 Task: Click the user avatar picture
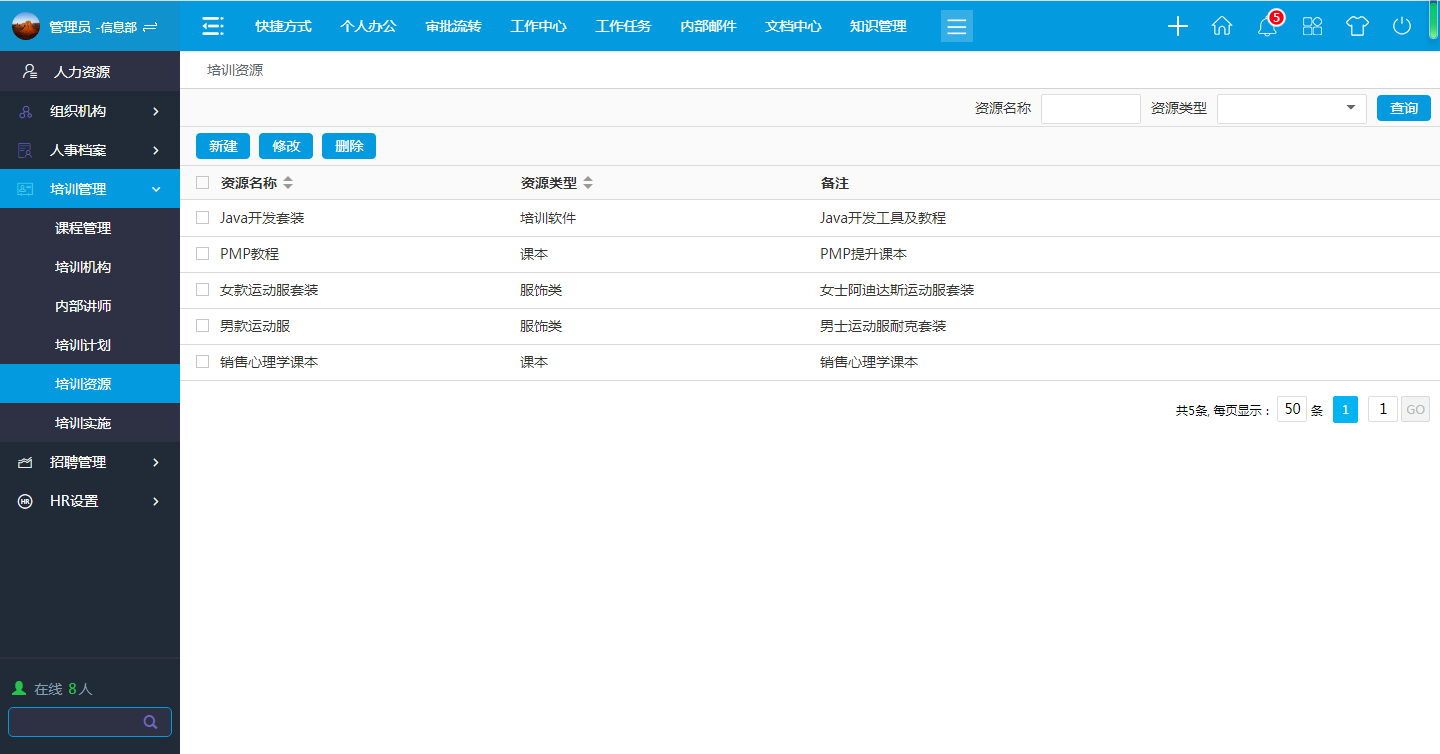26,27
